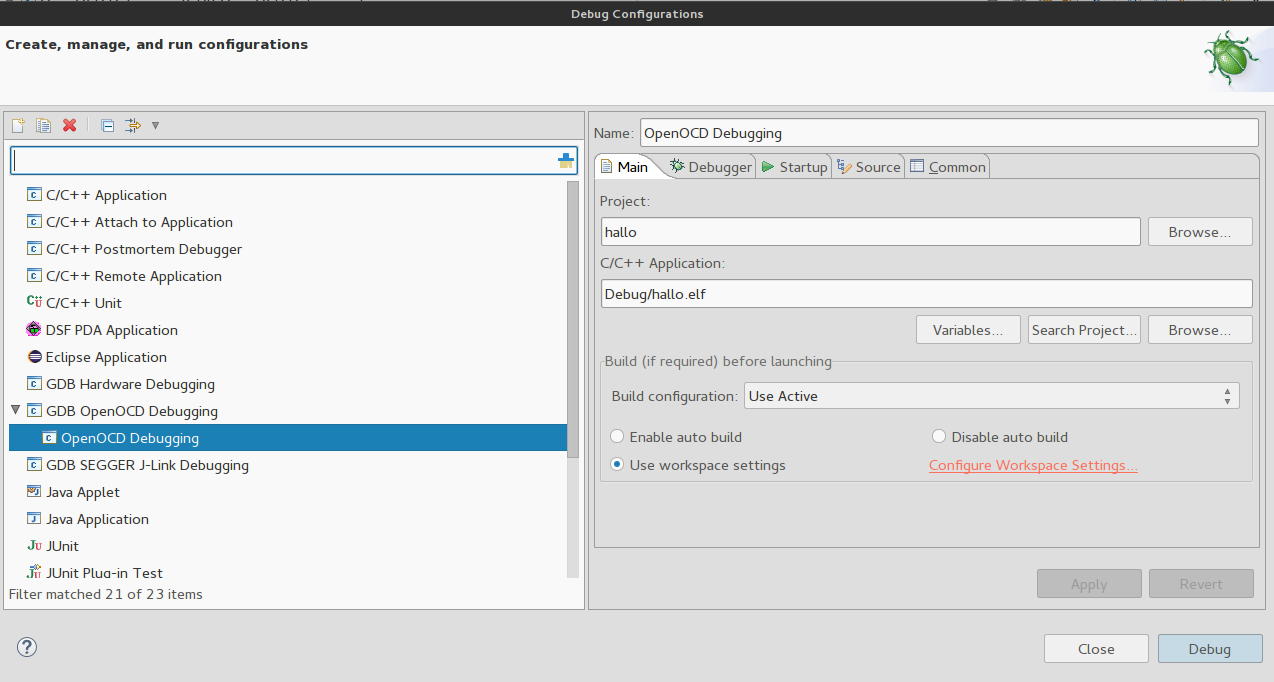Switch to the Source tab

click(x=869, y=167)
